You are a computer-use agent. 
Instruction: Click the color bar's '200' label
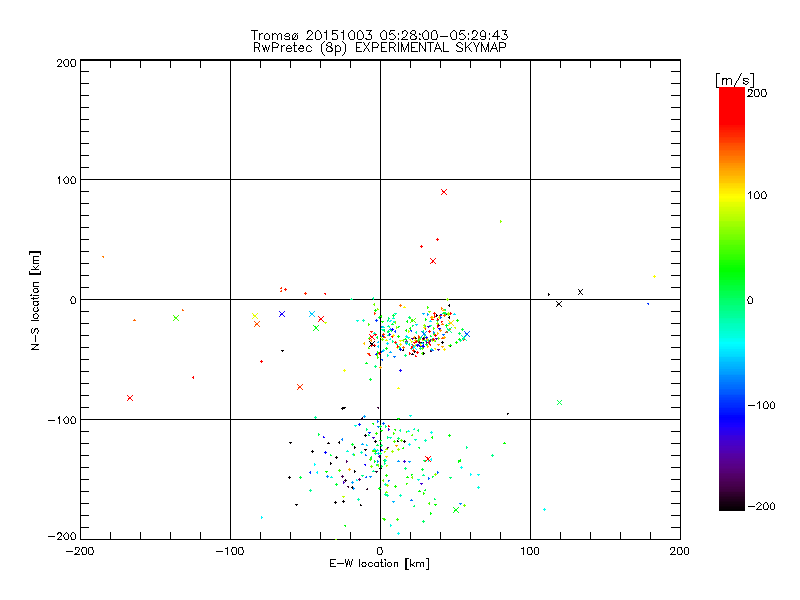[757, 93]
